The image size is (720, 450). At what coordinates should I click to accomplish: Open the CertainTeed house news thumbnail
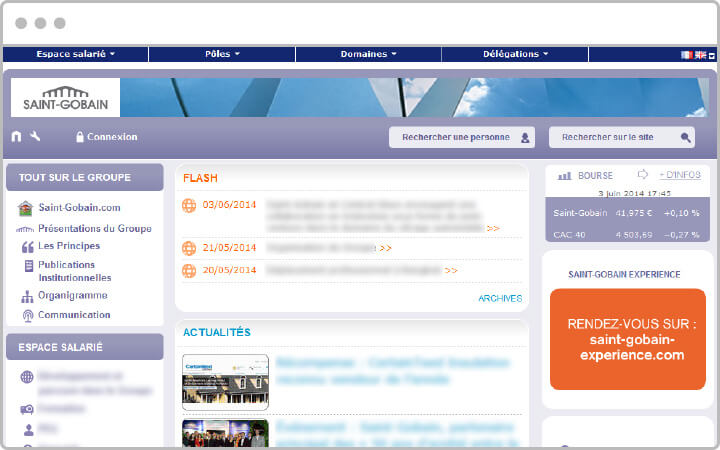click(225, 382)
